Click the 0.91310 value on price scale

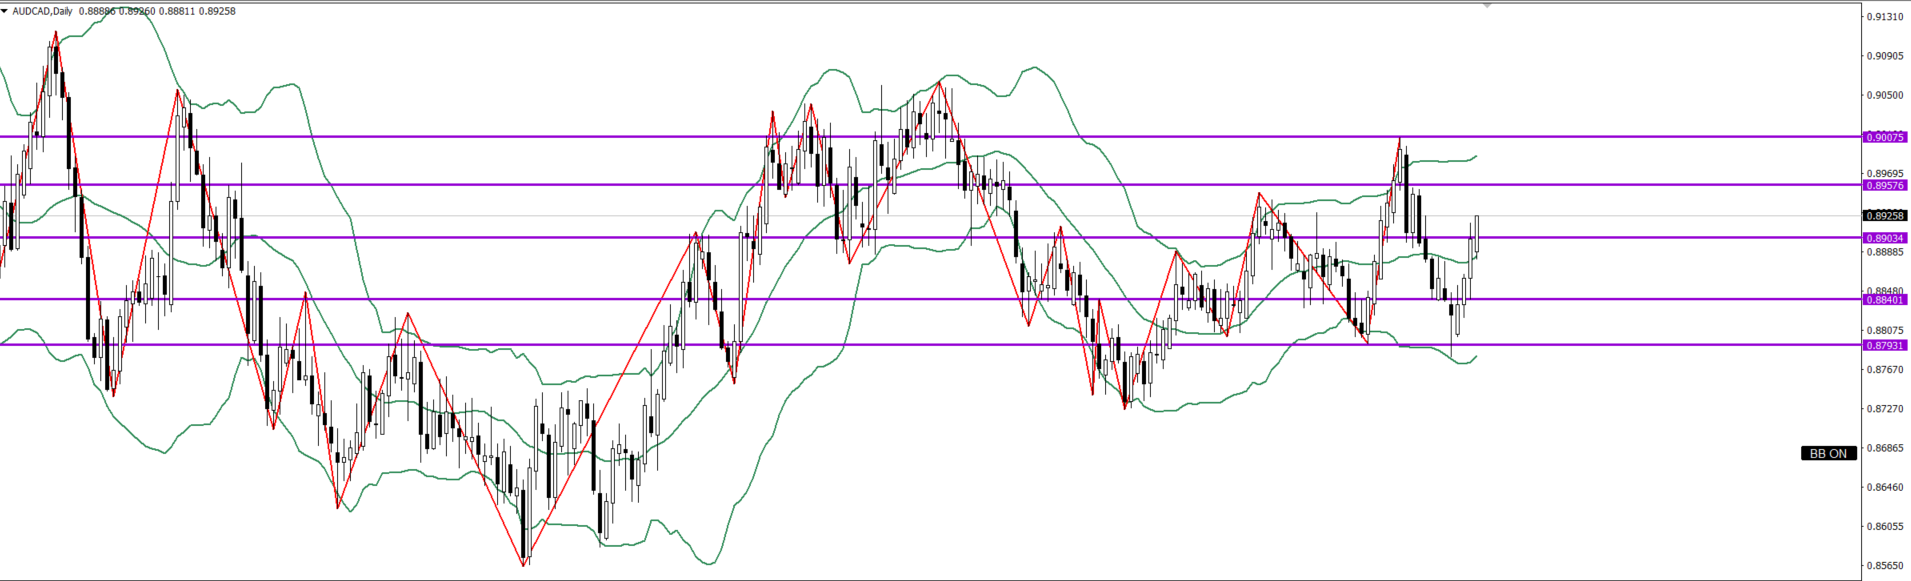pyautogui.click(x=1885, y=17)
